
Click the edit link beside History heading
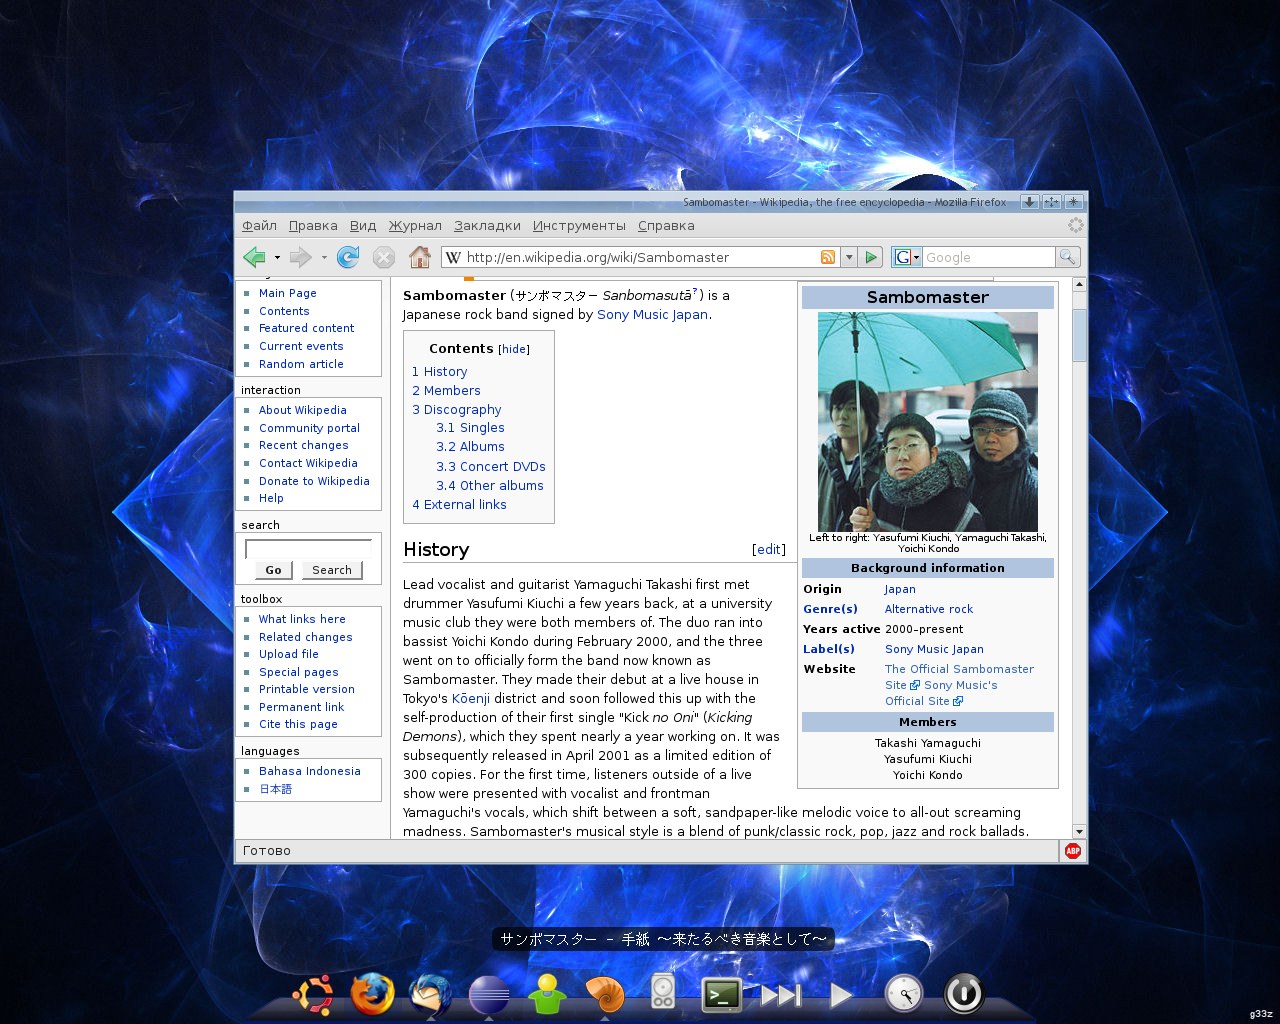[769, 549]
